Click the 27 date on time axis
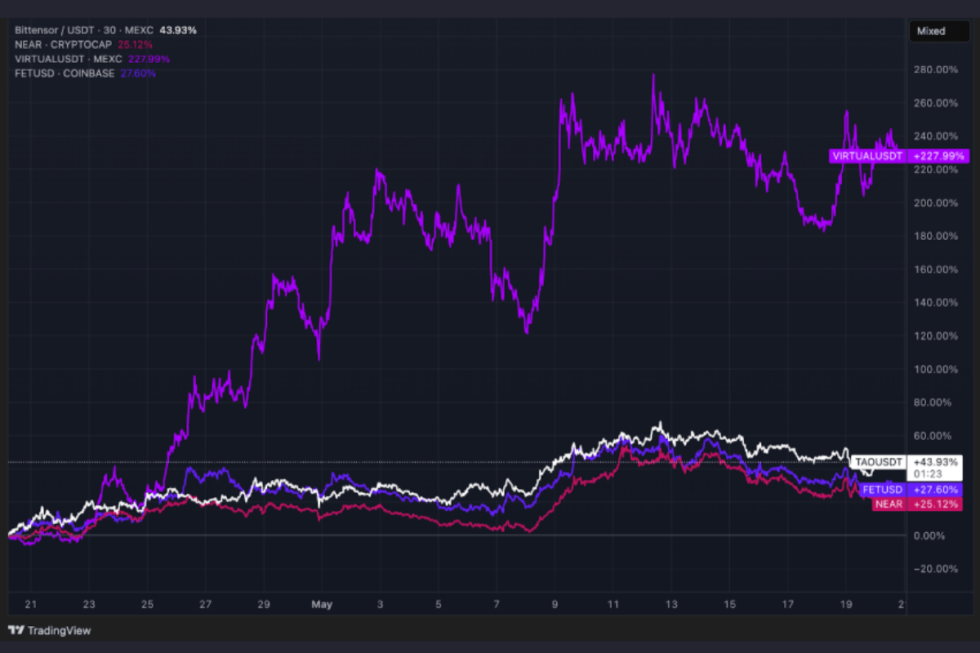This screenshot has height=653, width=980. [205, 604]
